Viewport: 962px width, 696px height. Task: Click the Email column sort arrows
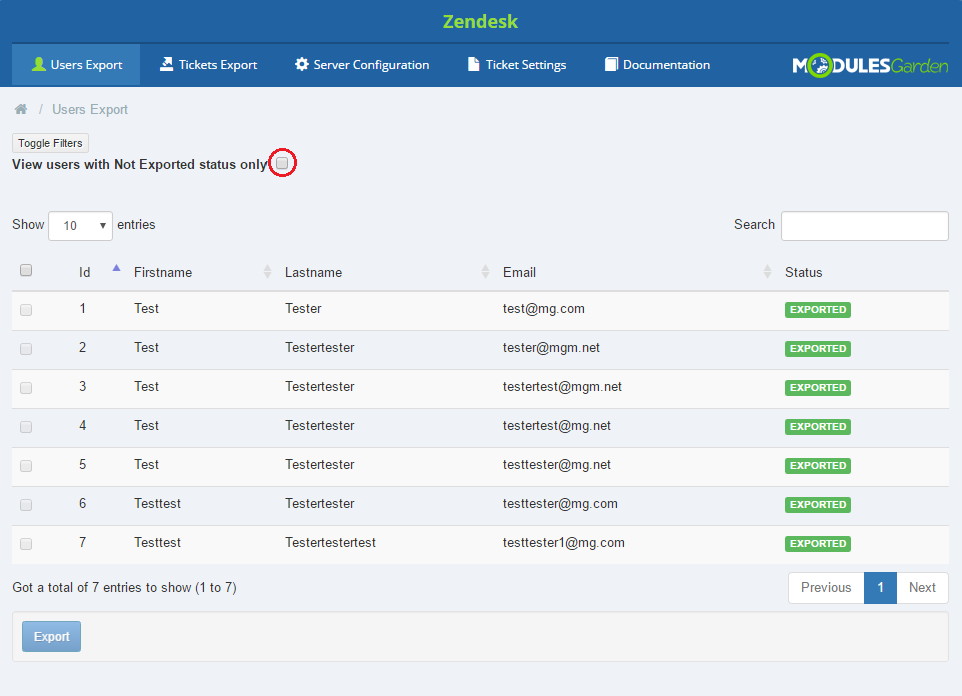[767, 272]
